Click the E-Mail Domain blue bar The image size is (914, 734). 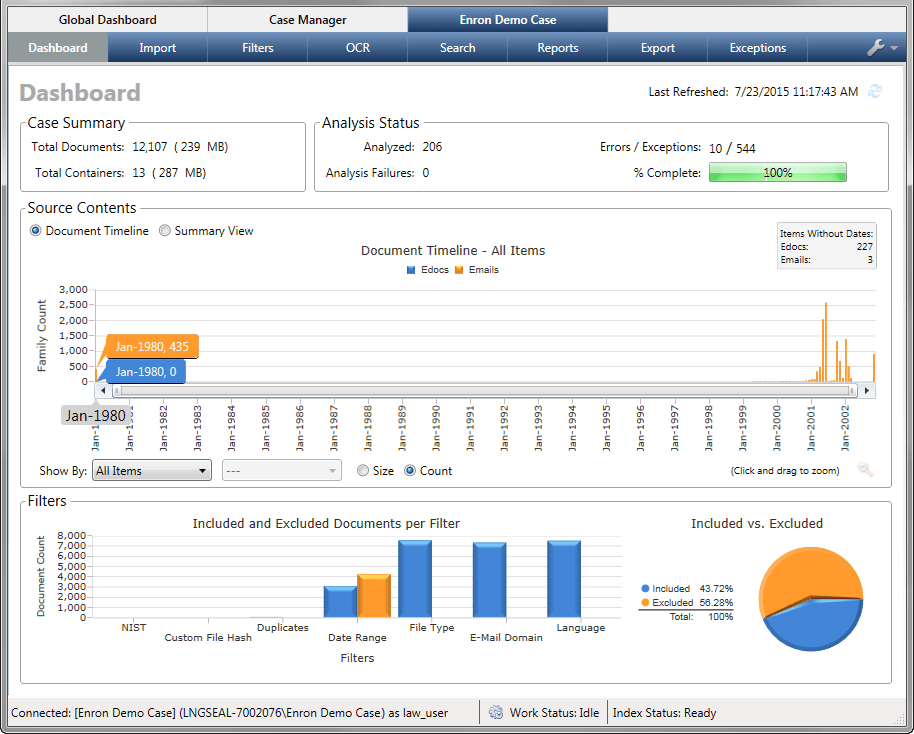coord(490,580)
